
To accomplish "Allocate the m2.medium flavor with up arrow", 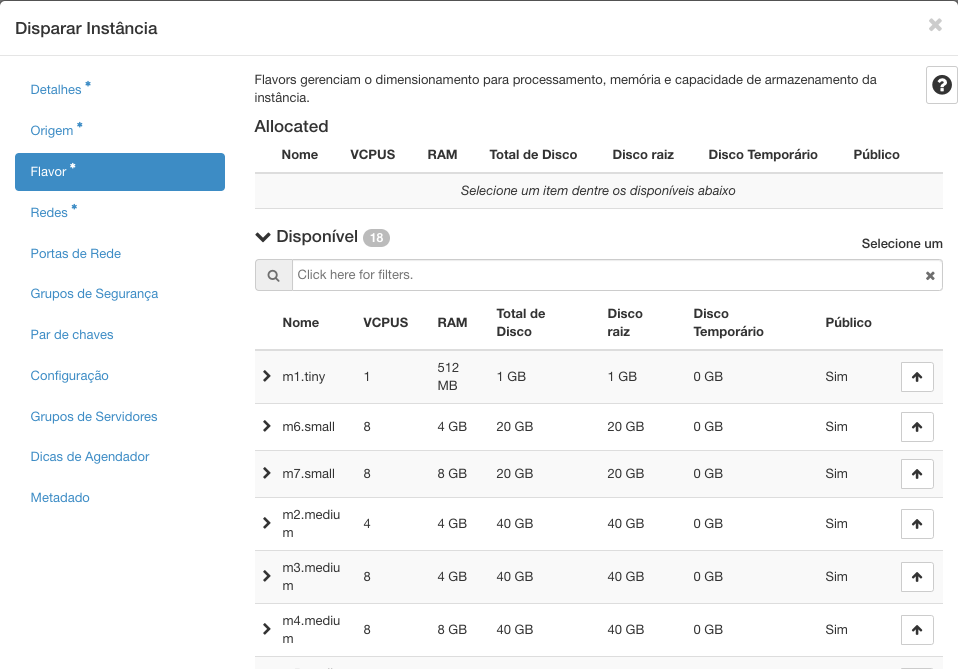I will pos(917,524).
